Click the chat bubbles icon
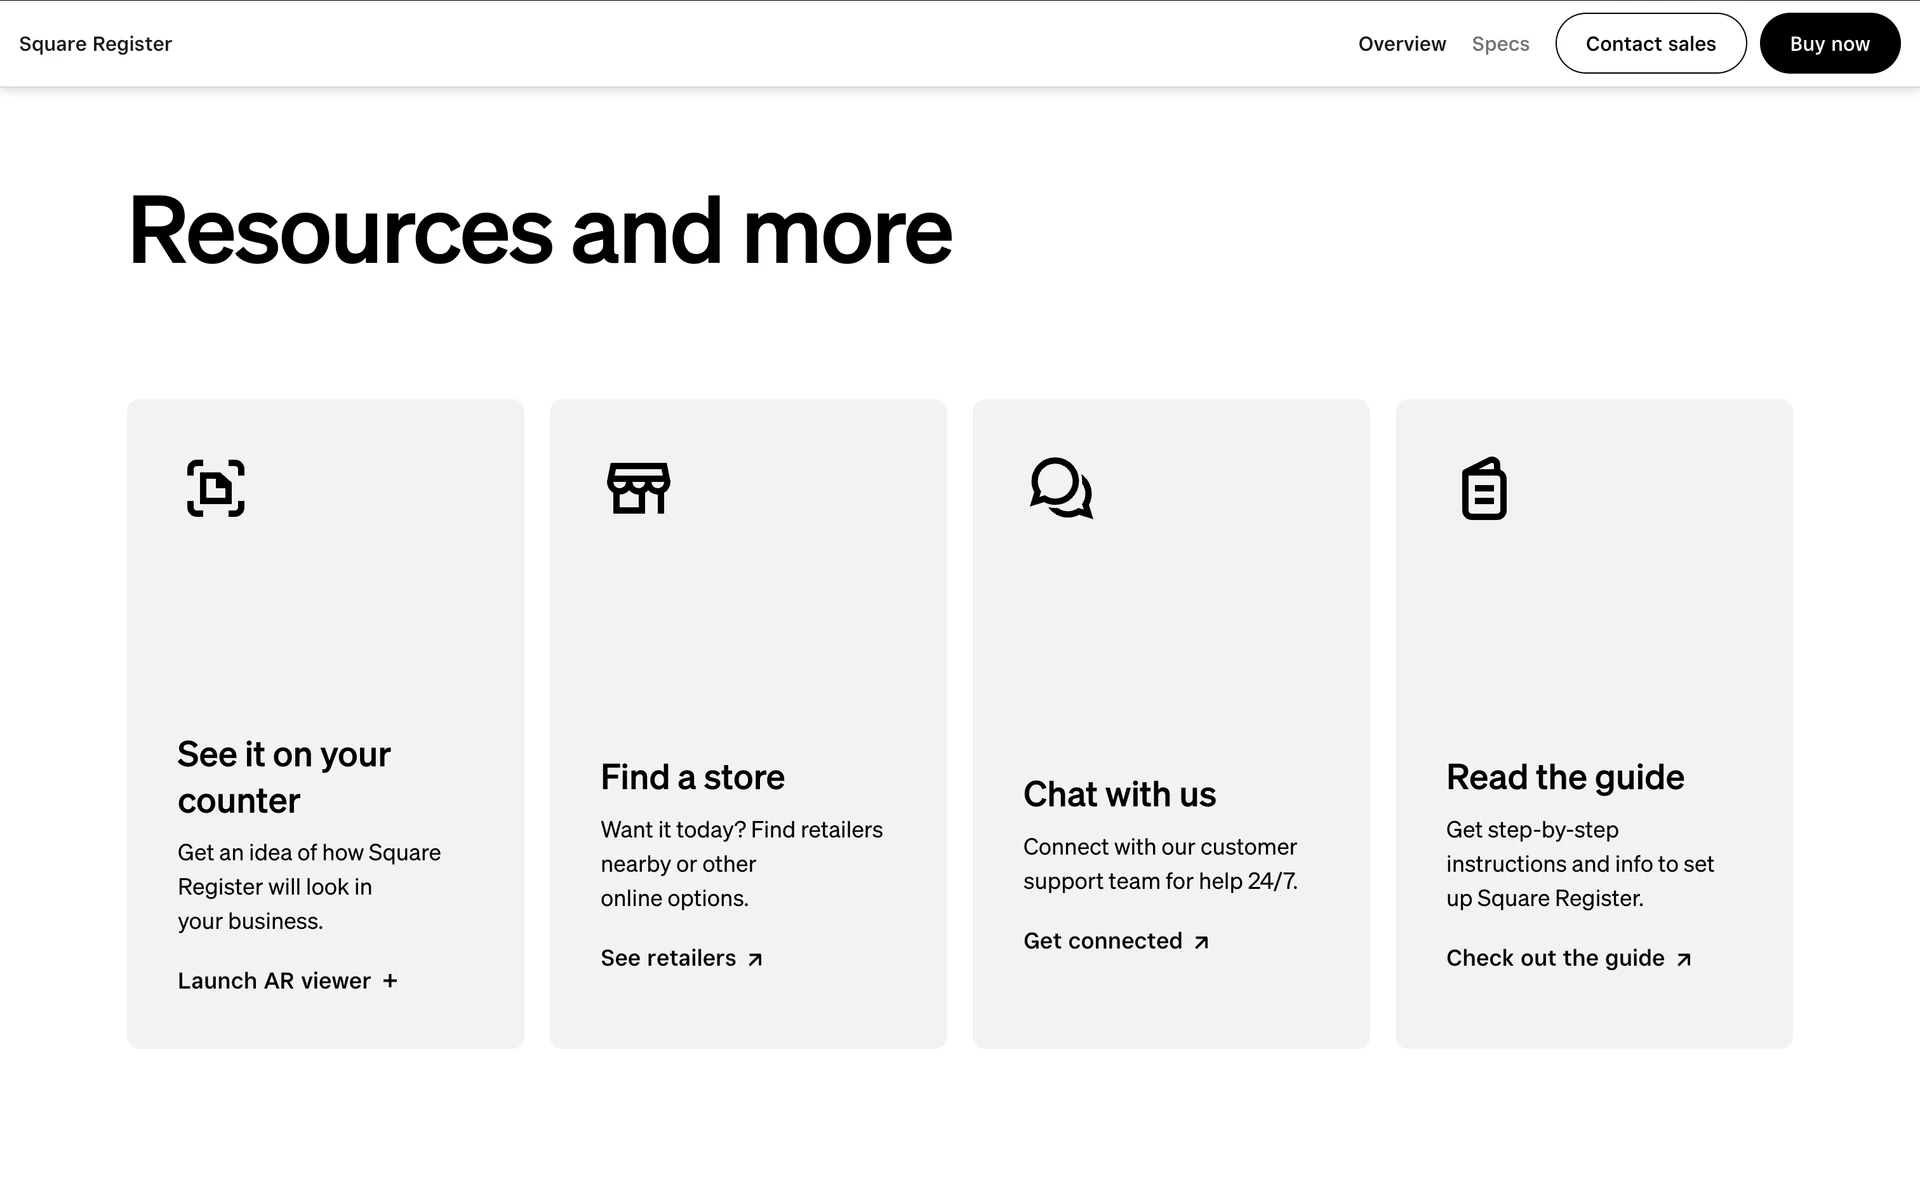Screen dimensions: 1920x1200 1061,488
